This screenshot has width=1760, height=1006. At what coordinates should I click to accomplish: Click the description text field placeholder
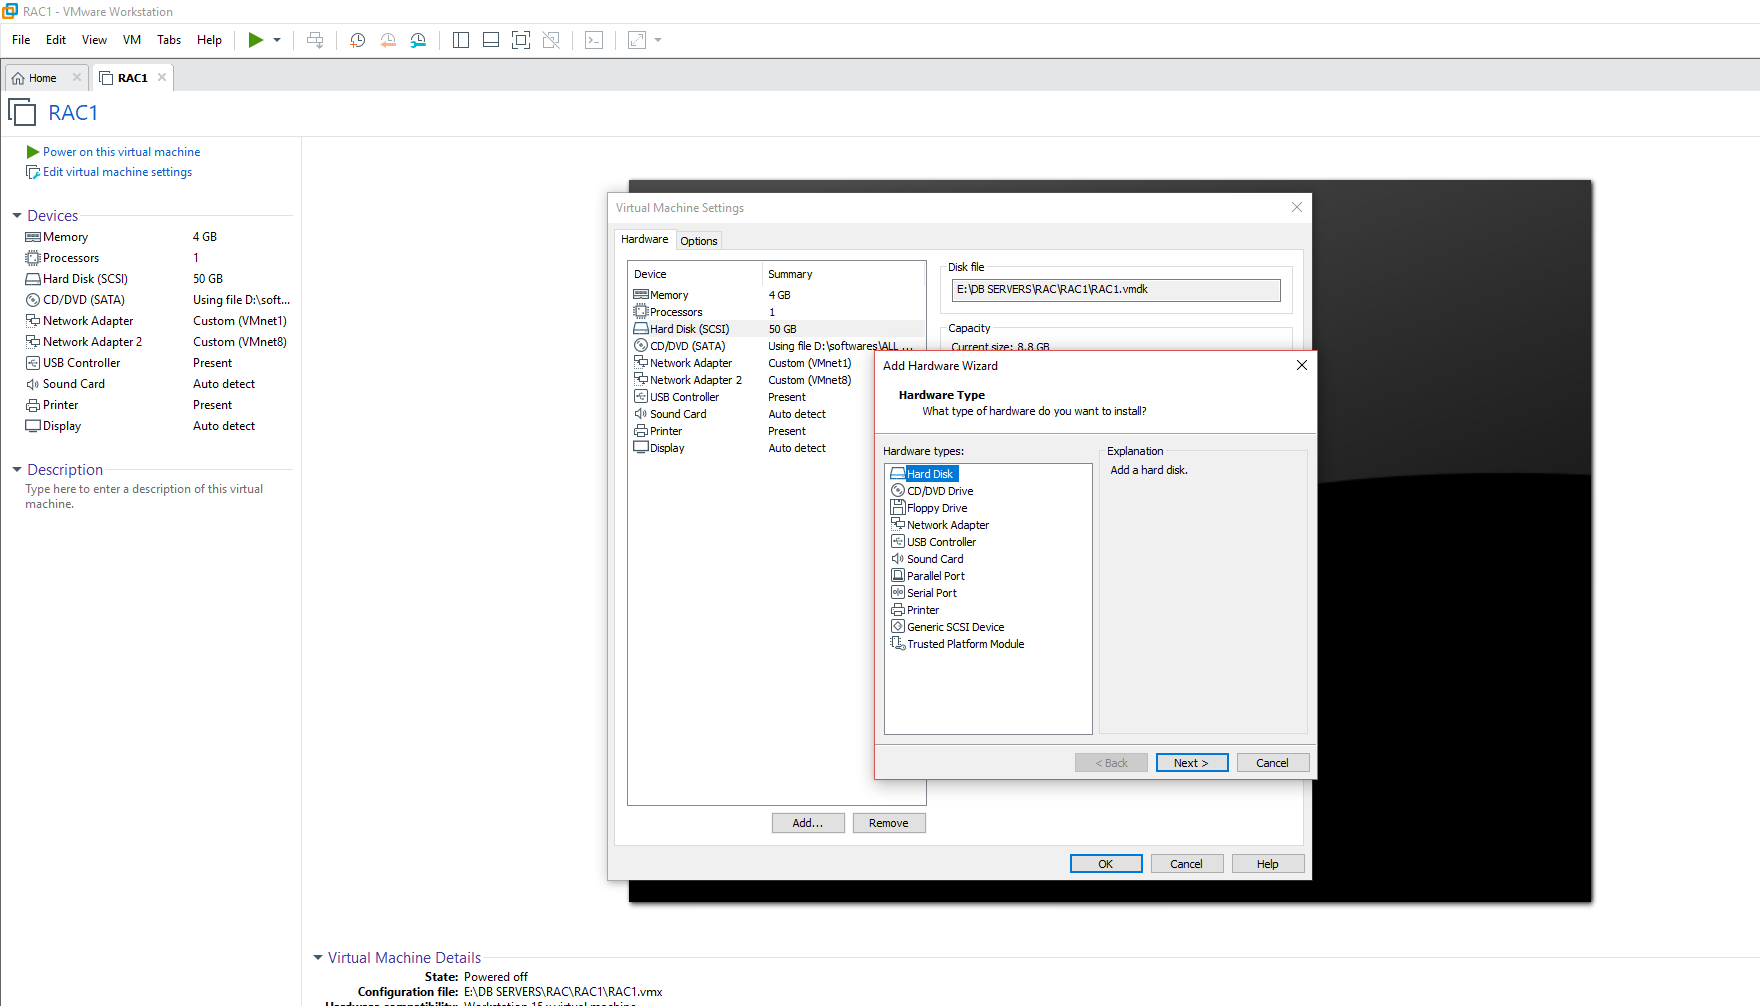pyautogui.click(x=144, y=496)
